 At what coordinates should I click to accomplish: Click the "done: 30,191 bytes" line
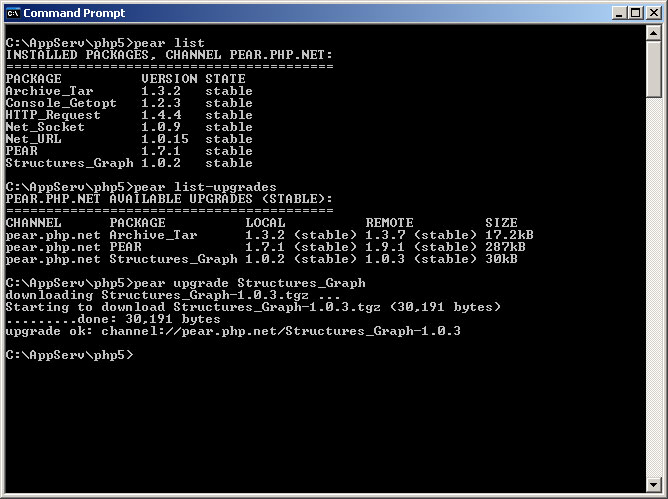tap(113, 319)
